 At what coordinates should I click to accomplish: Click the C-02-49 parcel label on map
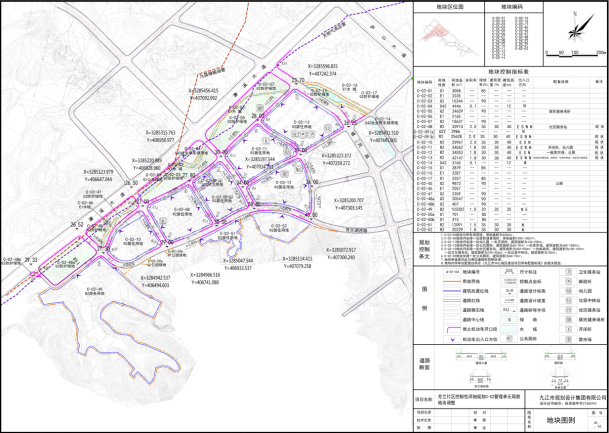pos(94,291)
